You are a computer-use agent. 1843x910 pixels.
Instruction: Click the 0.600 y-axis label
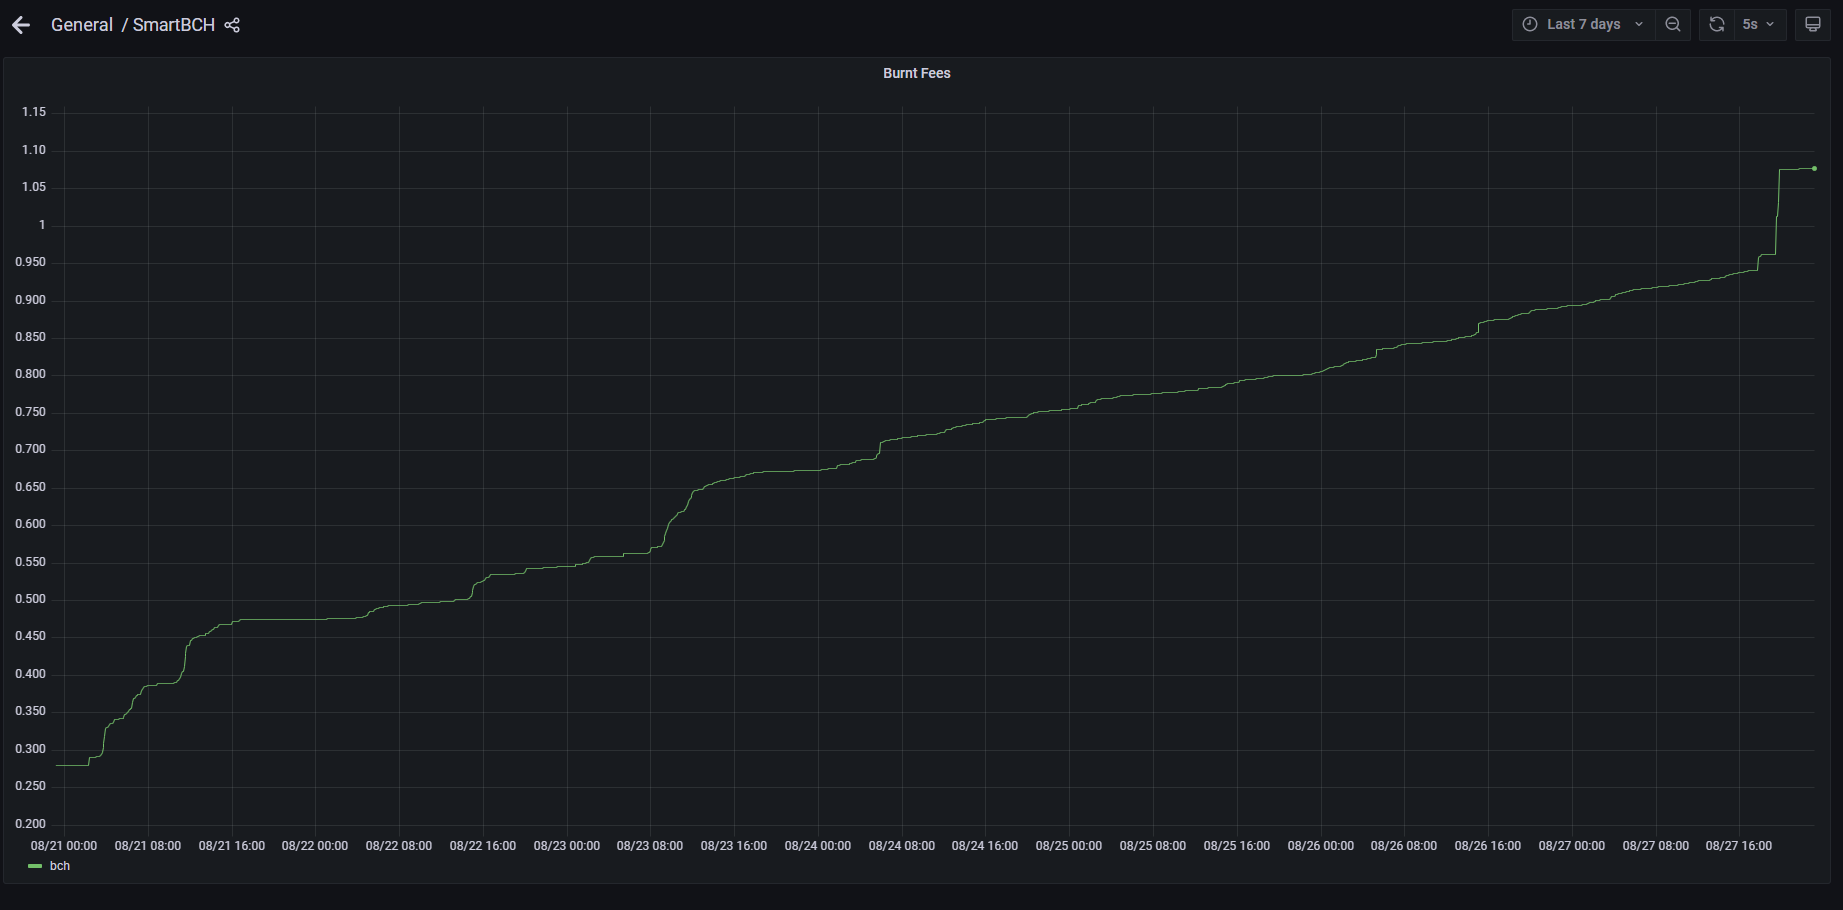pos(31,524)
